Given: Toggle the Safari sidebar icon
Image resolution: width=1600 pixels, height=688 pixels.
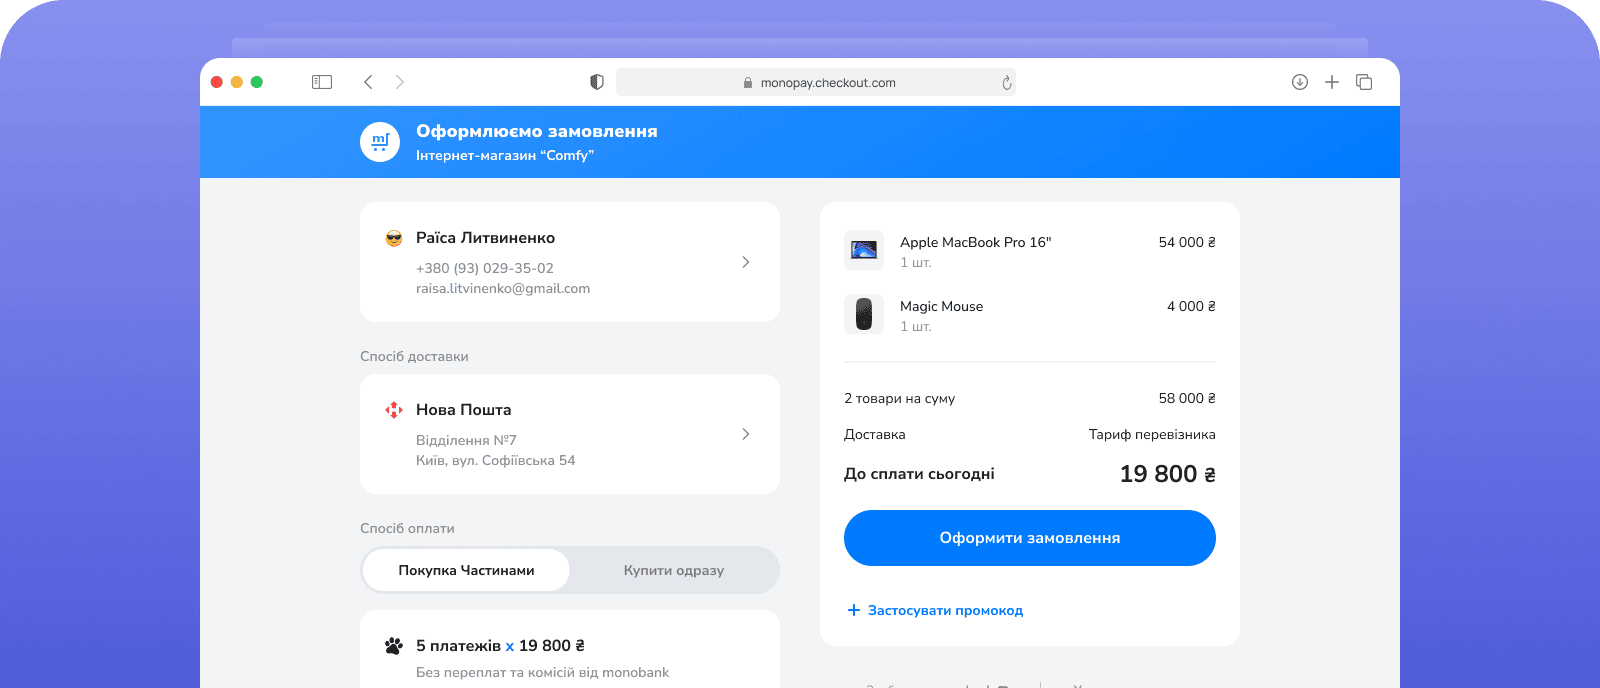Looking at the screenshot, I should [x=322, y=82].
